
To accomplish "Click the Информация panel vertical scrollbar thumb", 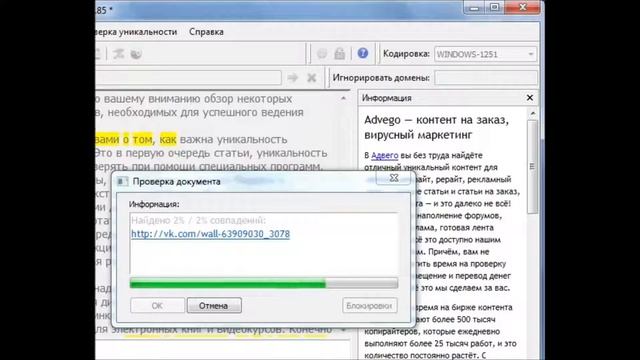I will pyautogui.click(x=532, y=167).
